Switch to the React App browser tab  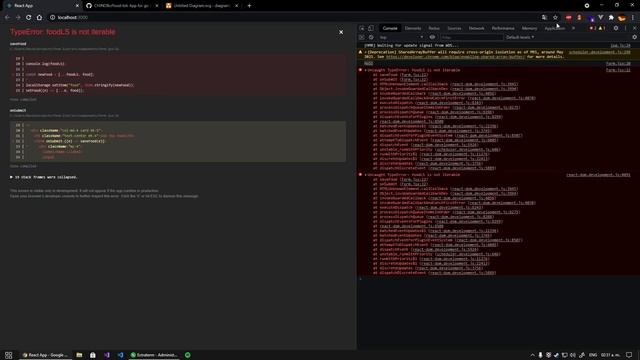[41, 6]
